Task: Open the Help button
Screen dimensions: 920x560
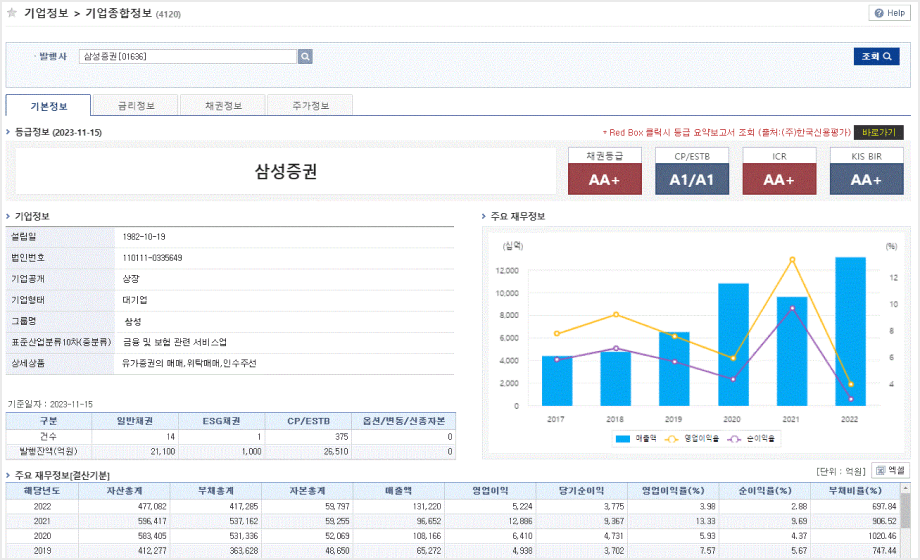Action: click(889, 13)
